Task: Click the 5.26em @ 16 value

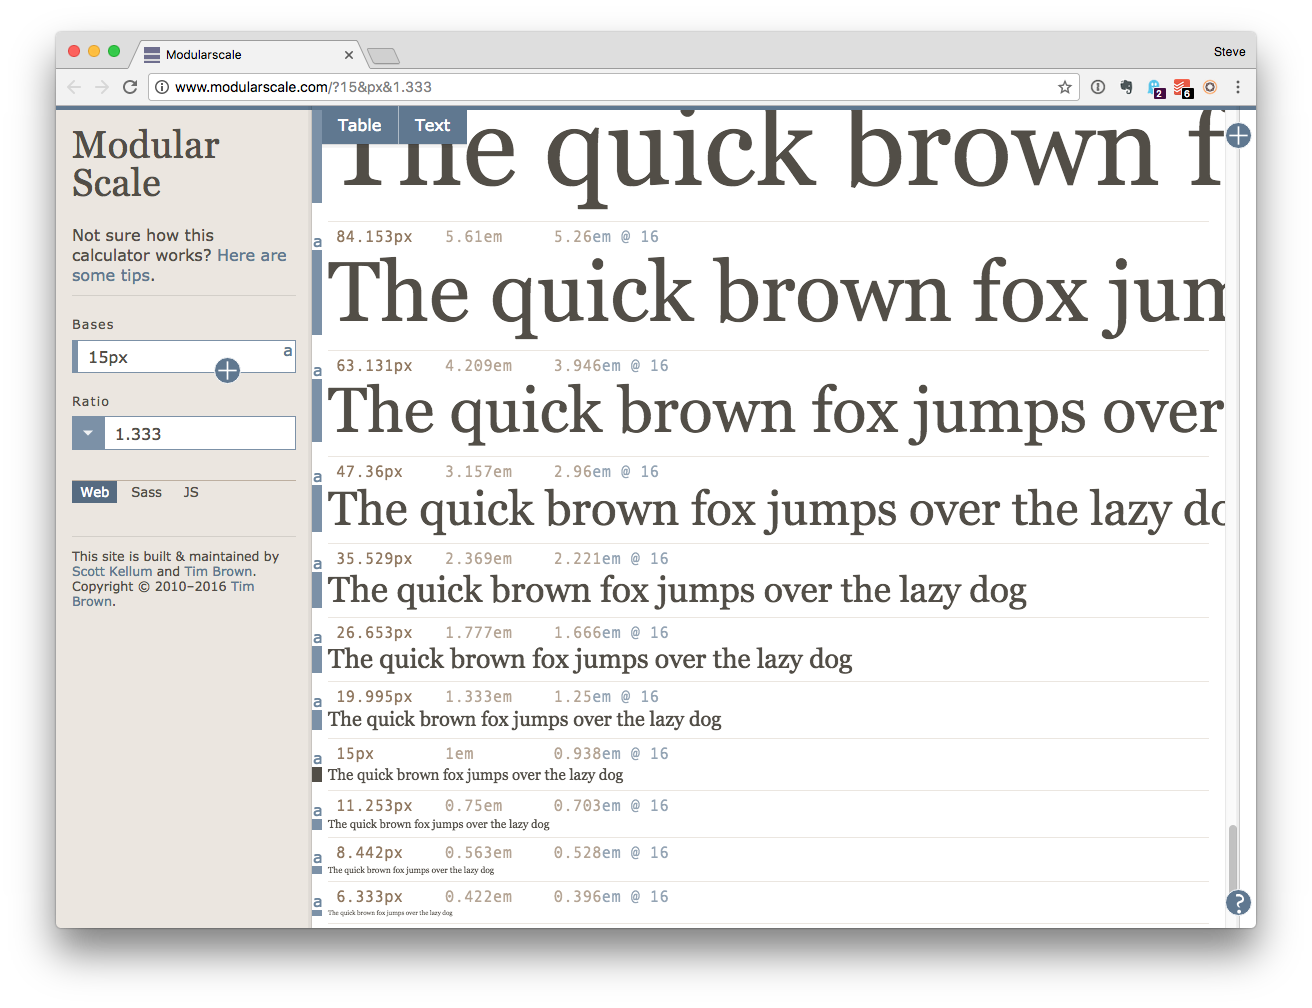Action: coord(606,237)
